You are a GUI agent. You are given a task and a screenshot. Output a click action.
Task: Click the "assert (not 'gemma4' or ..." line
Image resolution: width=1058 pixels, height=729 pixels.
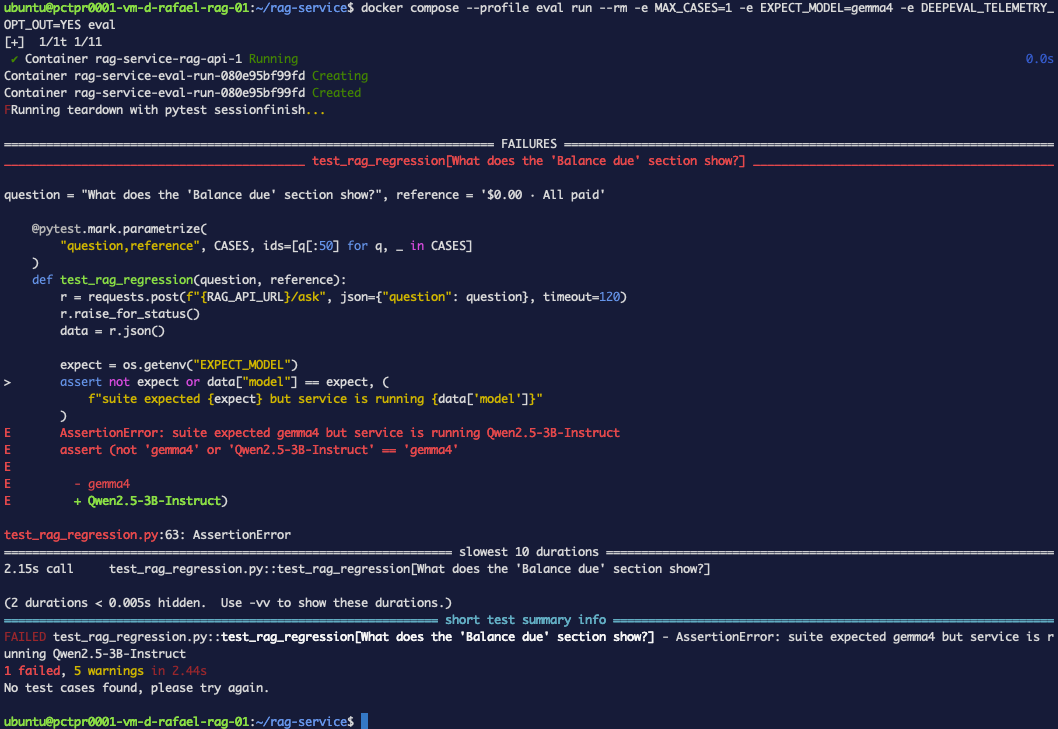pyautogui.click(x=259, y=450)
